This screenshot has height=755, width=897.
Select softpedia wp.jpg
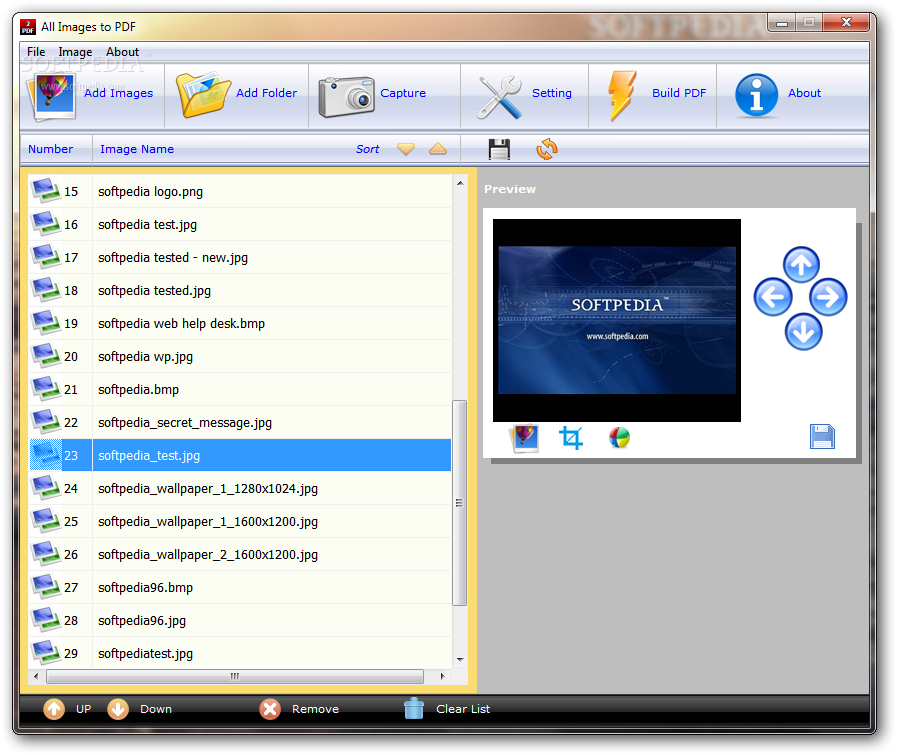[x=240, y=356]
